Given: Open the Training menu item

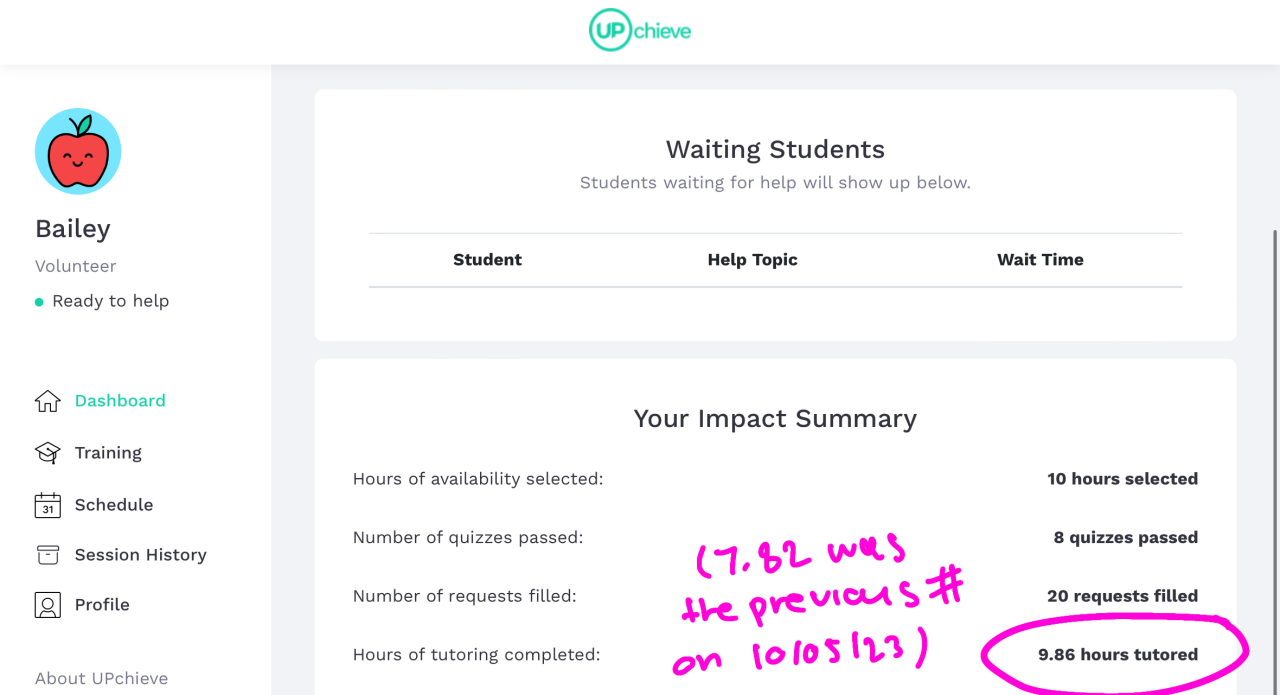Looking at the screenshot, I should pos(108,453).
